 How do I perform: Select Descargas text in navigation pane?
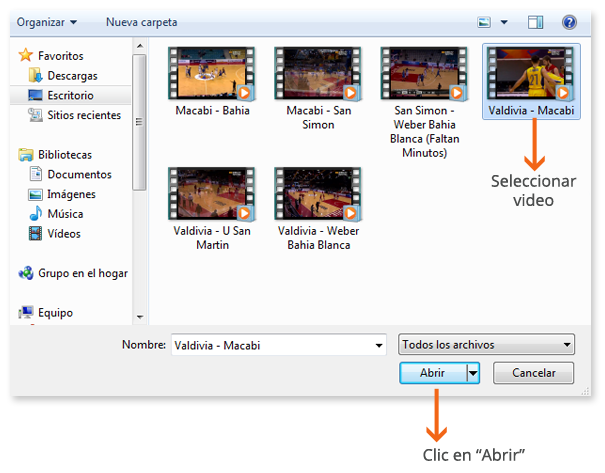coord(72,76)
